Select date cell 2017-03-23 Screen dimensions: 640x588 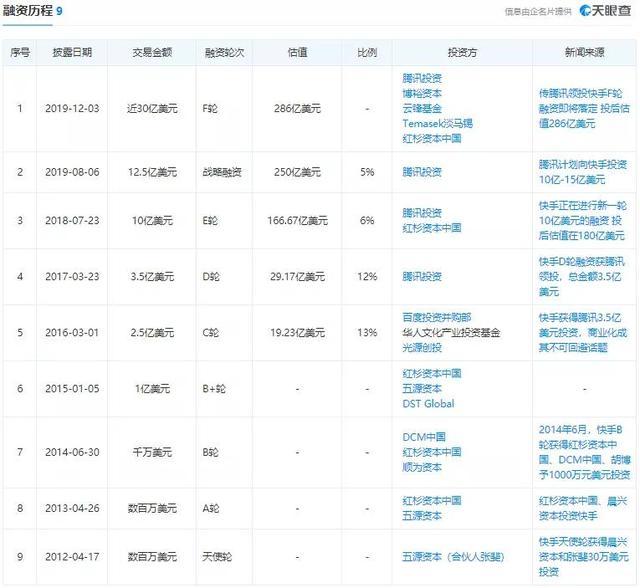72,277
